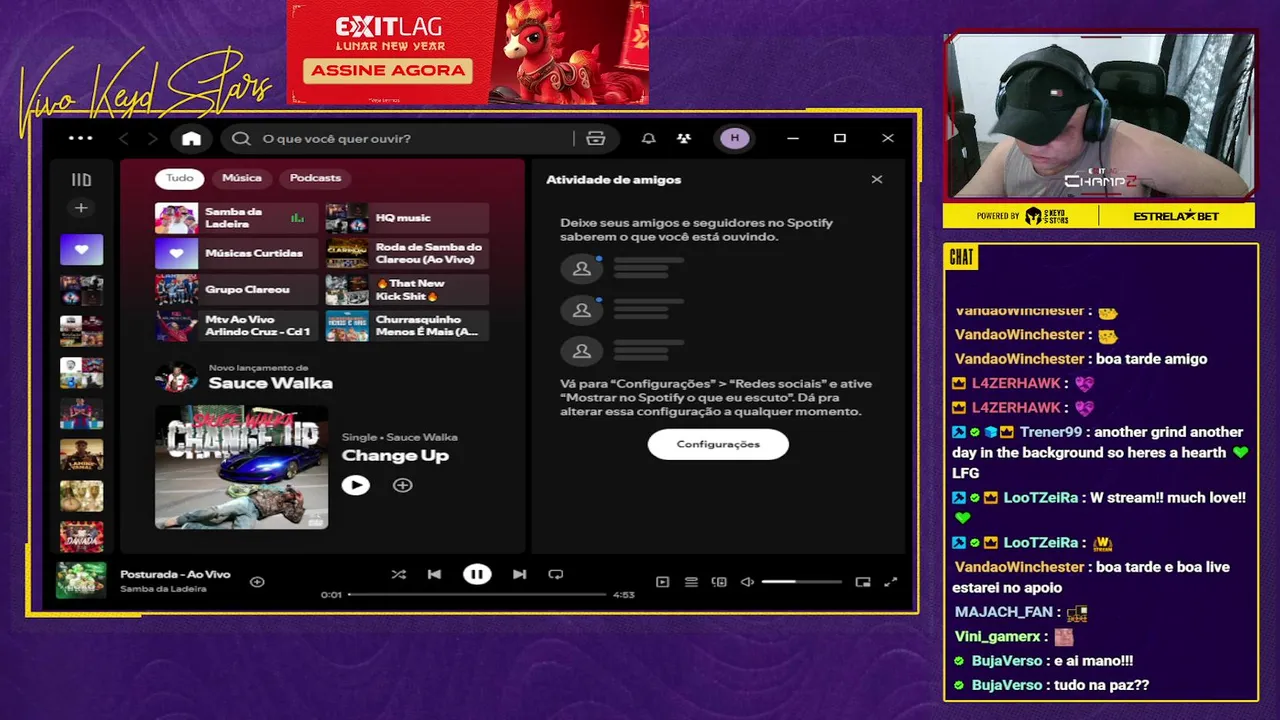Image resolution: width=1280 pixels, height=720 pixels.
Task: Add current track to Liked Songs
Action: point(257,581)
